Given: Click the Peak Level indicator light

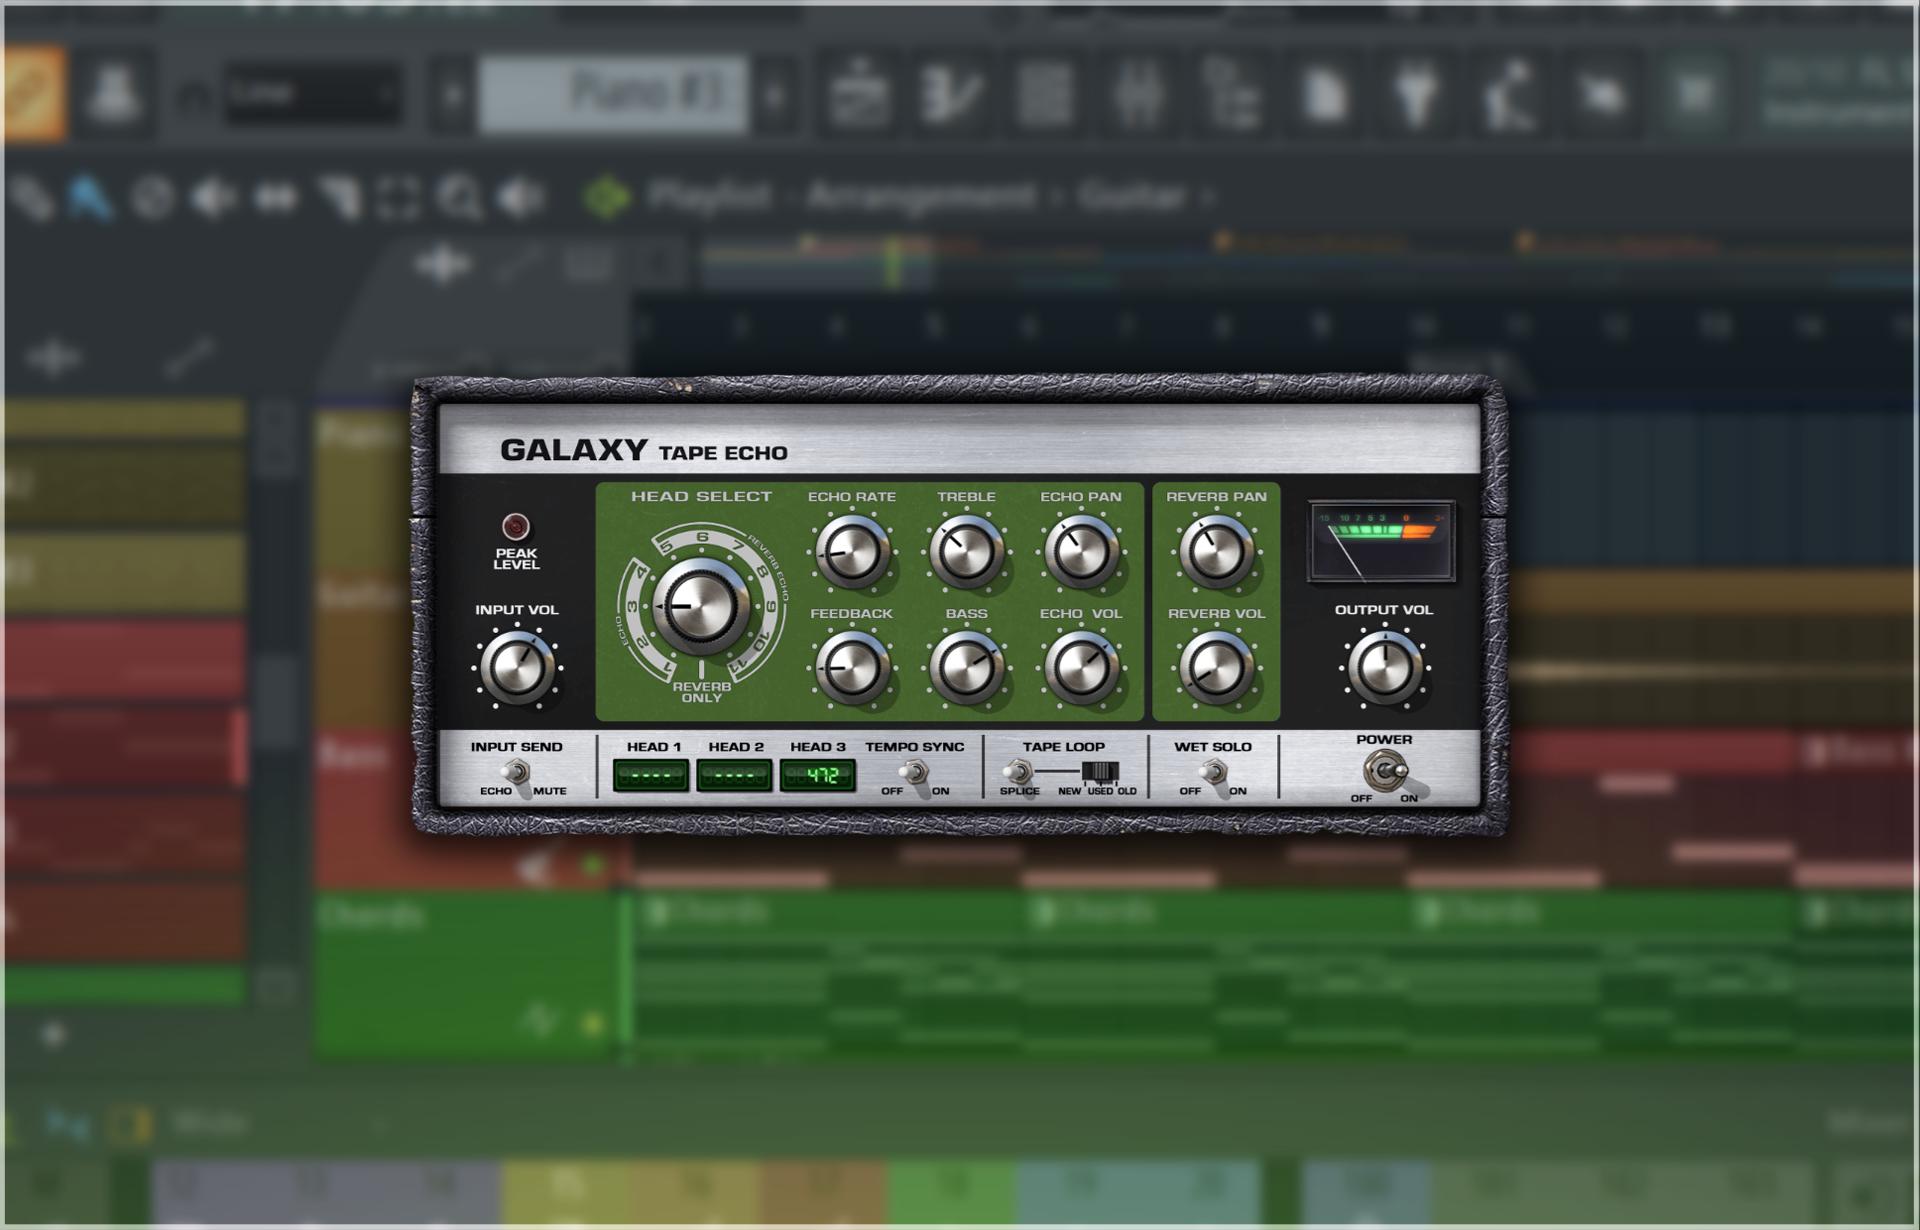Looking at the screenshot, I should [x=515, y=526].
